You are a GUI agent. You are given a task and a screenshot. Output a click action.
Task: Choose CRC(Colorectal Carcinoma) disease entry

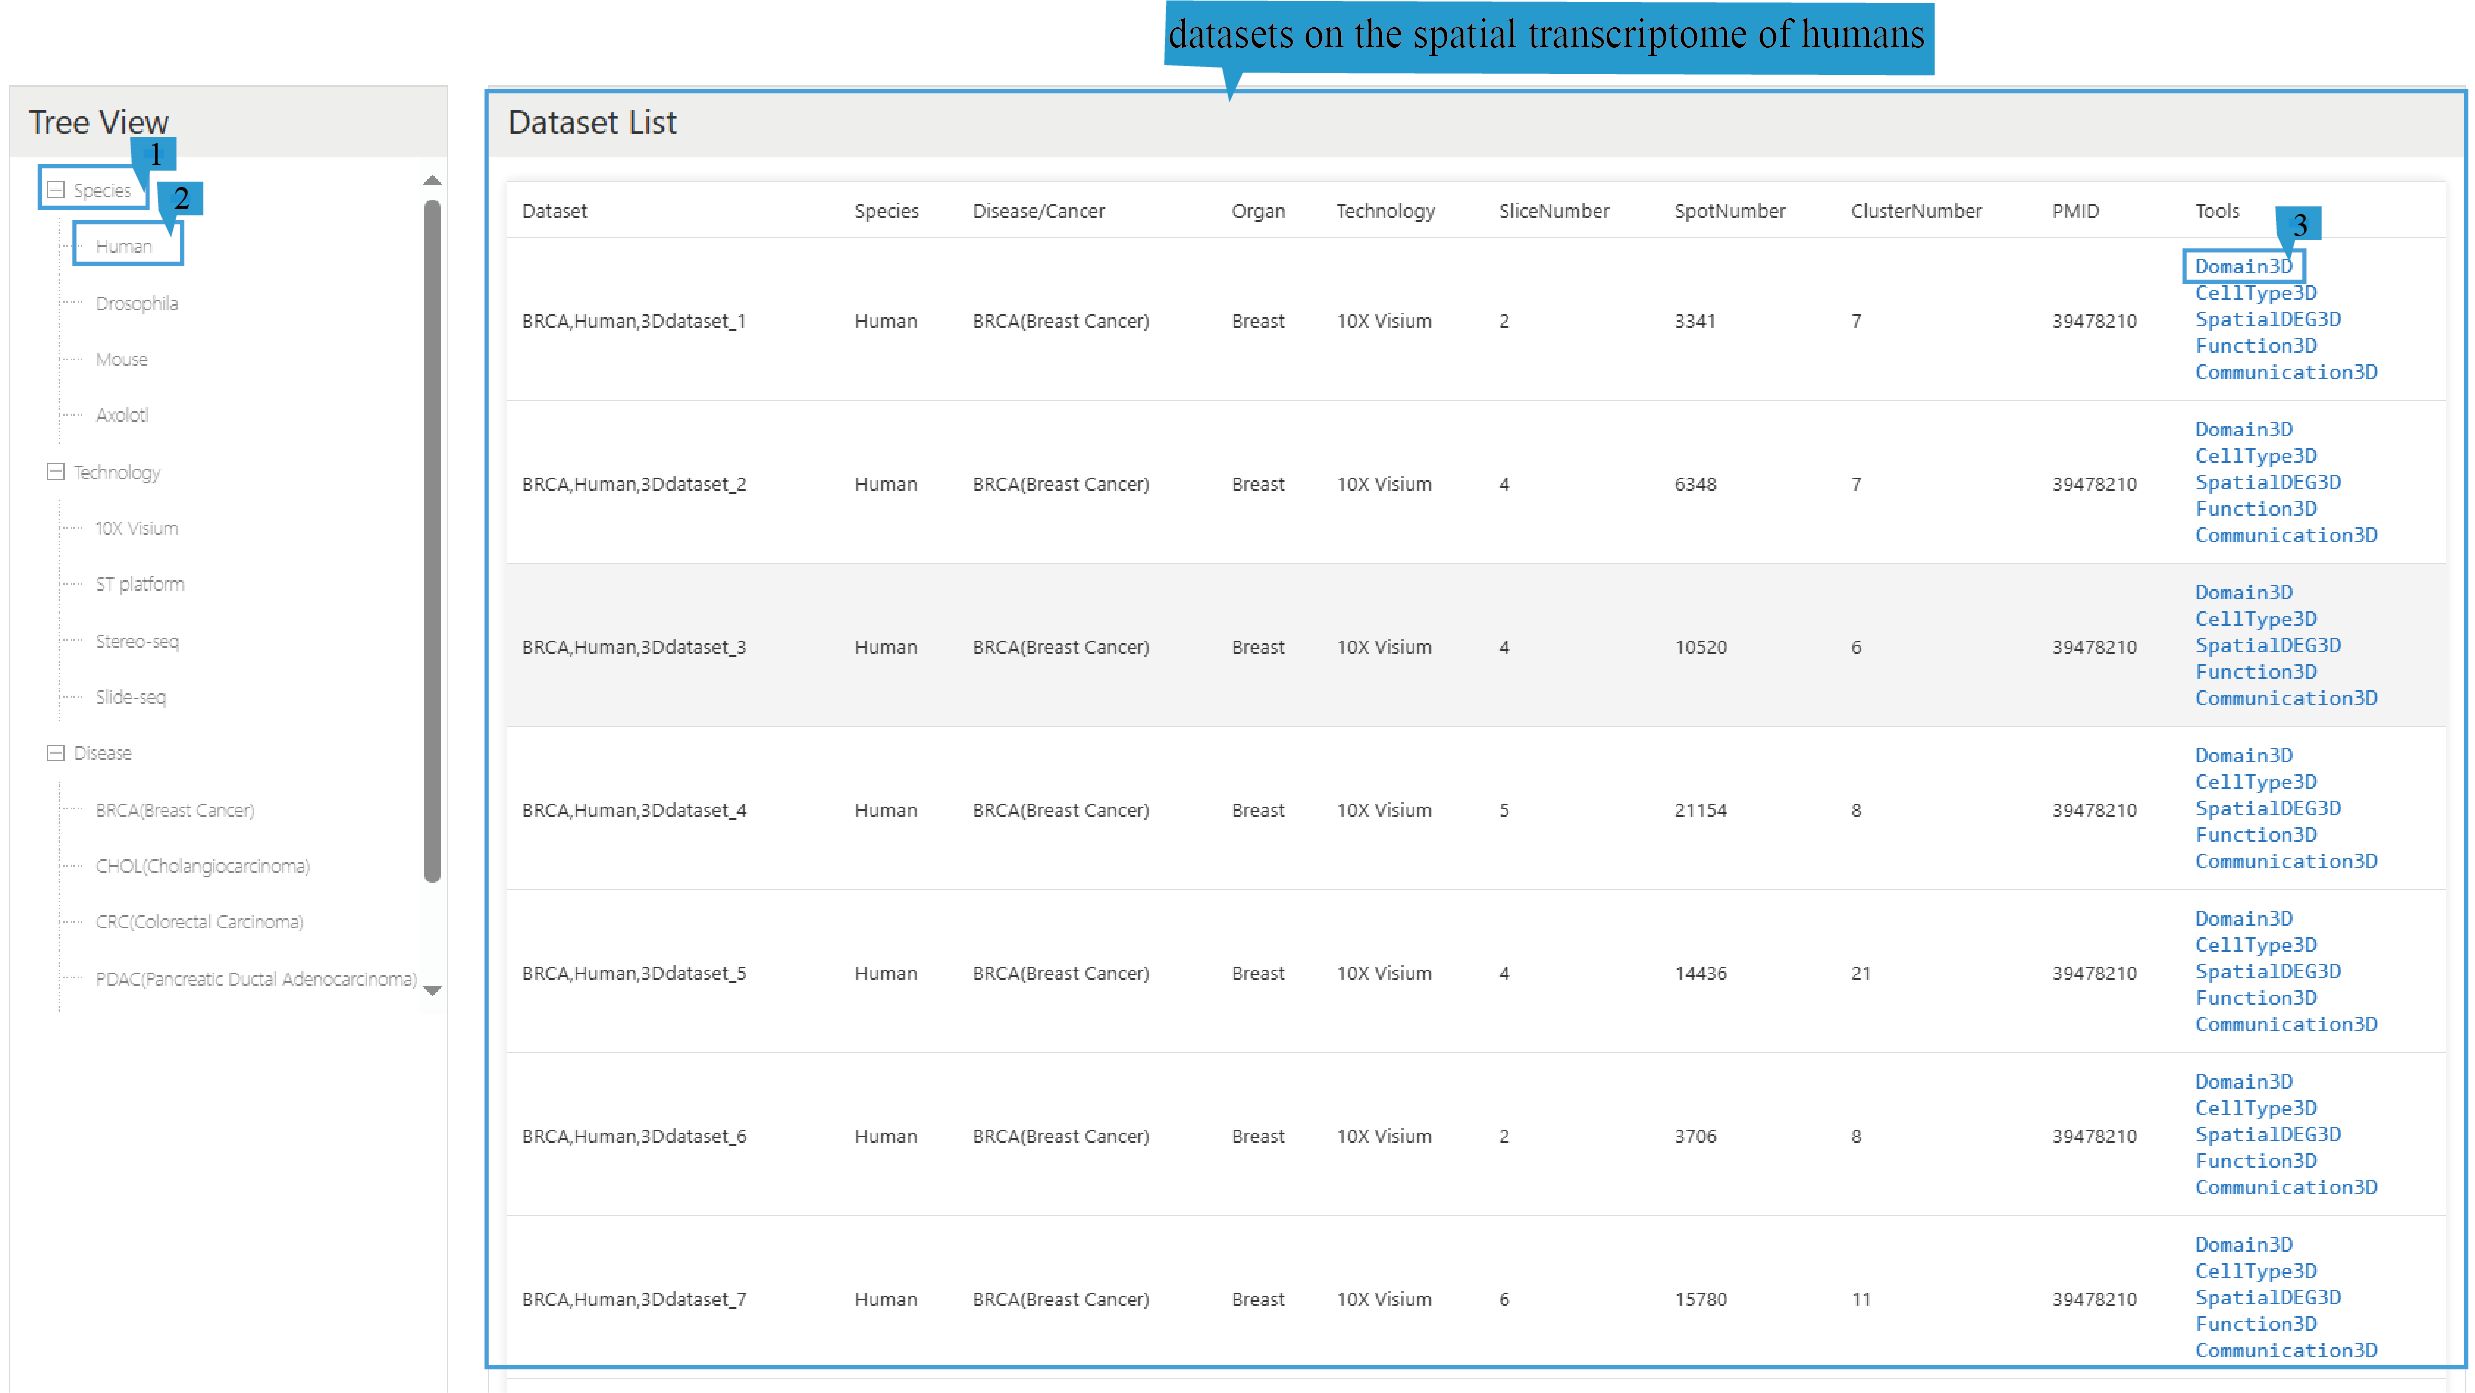click(x=199, y=922)
